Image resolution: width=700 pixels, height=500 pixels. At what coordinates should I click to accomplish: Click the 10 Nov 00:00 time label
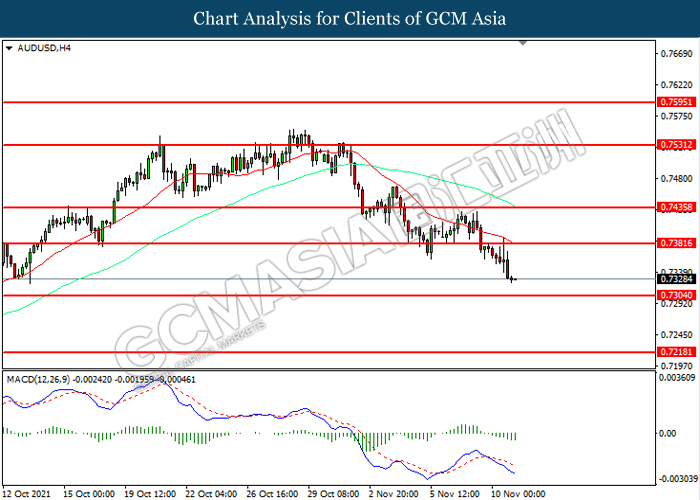pos(518,493)
